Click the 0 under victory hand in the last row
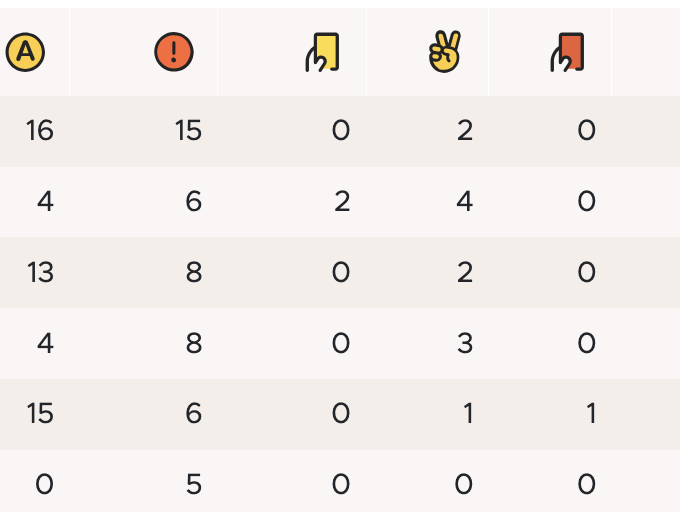Viewport: 680px width, 512px height. [464, 485]
